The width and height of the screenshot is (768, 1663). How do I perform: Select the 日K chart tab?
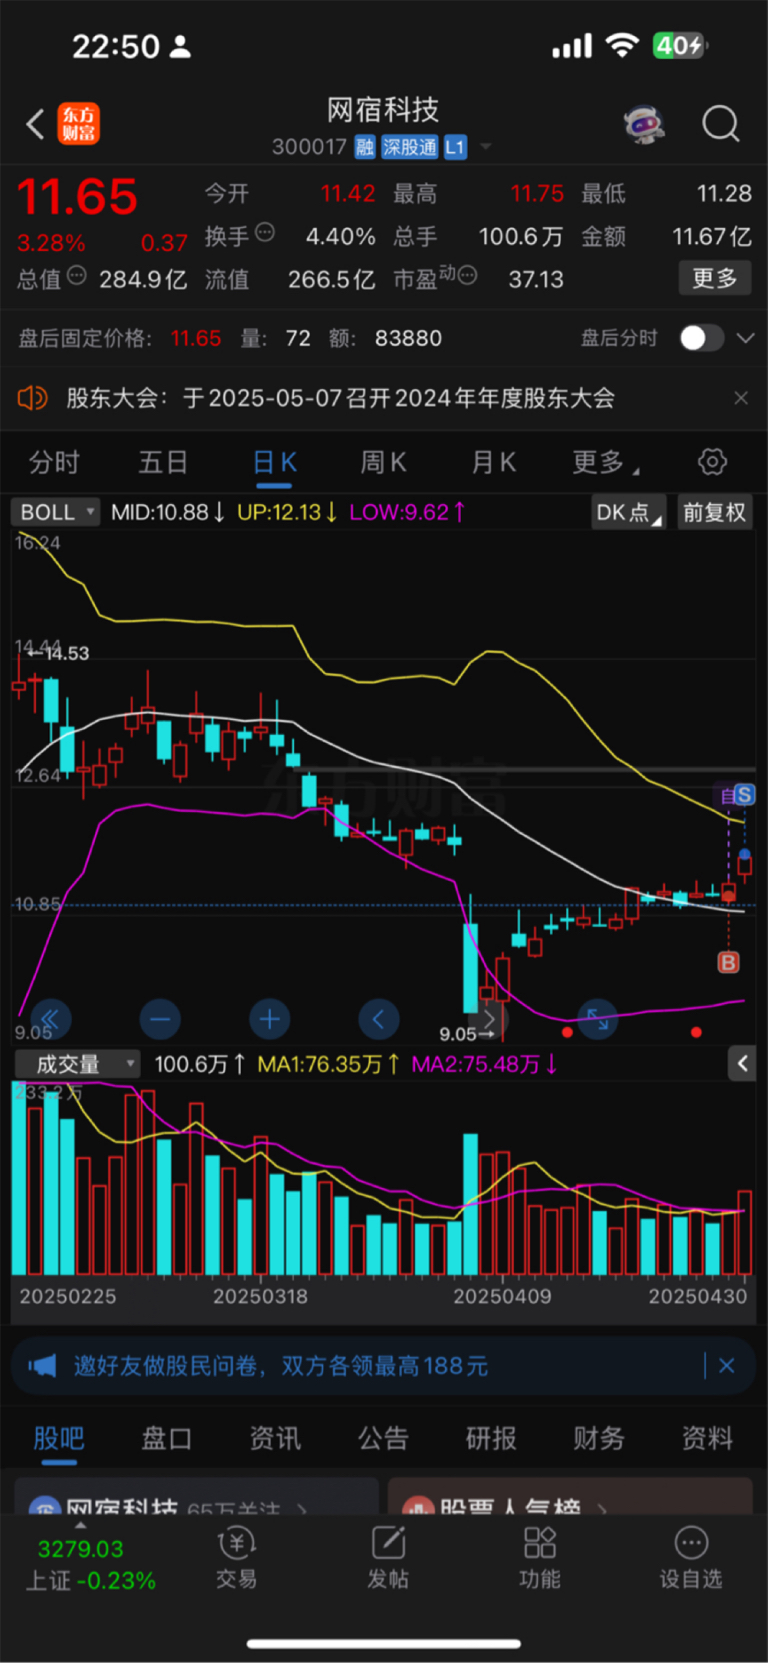(x=274, y=462)
